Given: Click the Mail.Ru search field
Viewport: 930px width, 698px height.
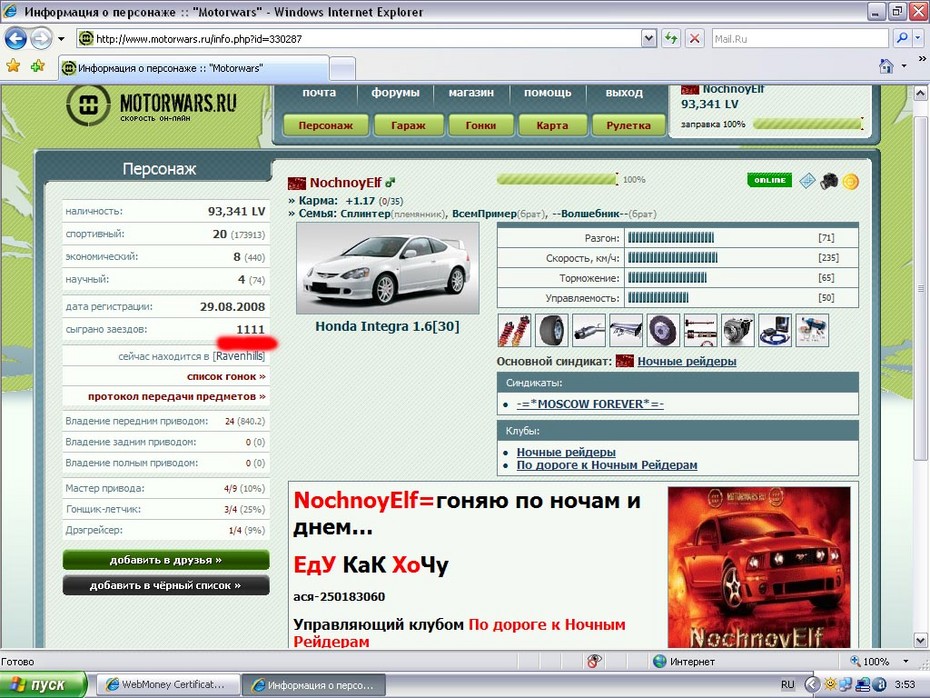Looking at the screenshot, I should pos(800,39).
